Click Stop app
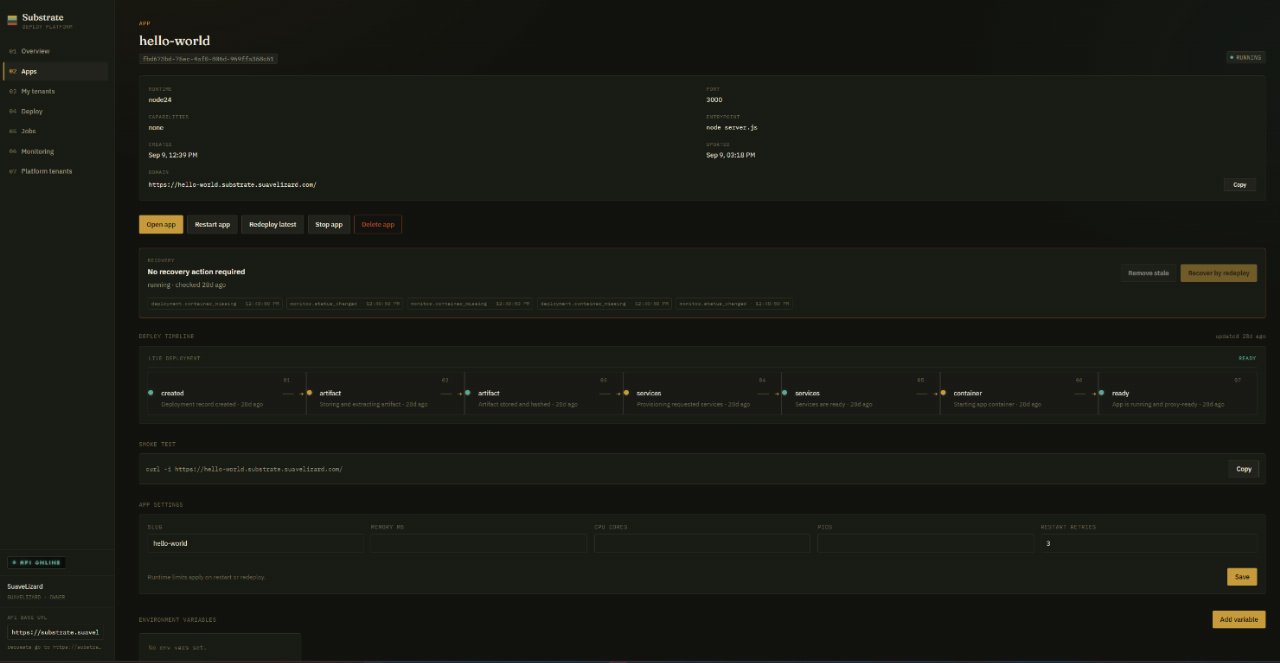The width and height of the screenshot is (1280, 663). pyautogui.click(x=329, y=224)
